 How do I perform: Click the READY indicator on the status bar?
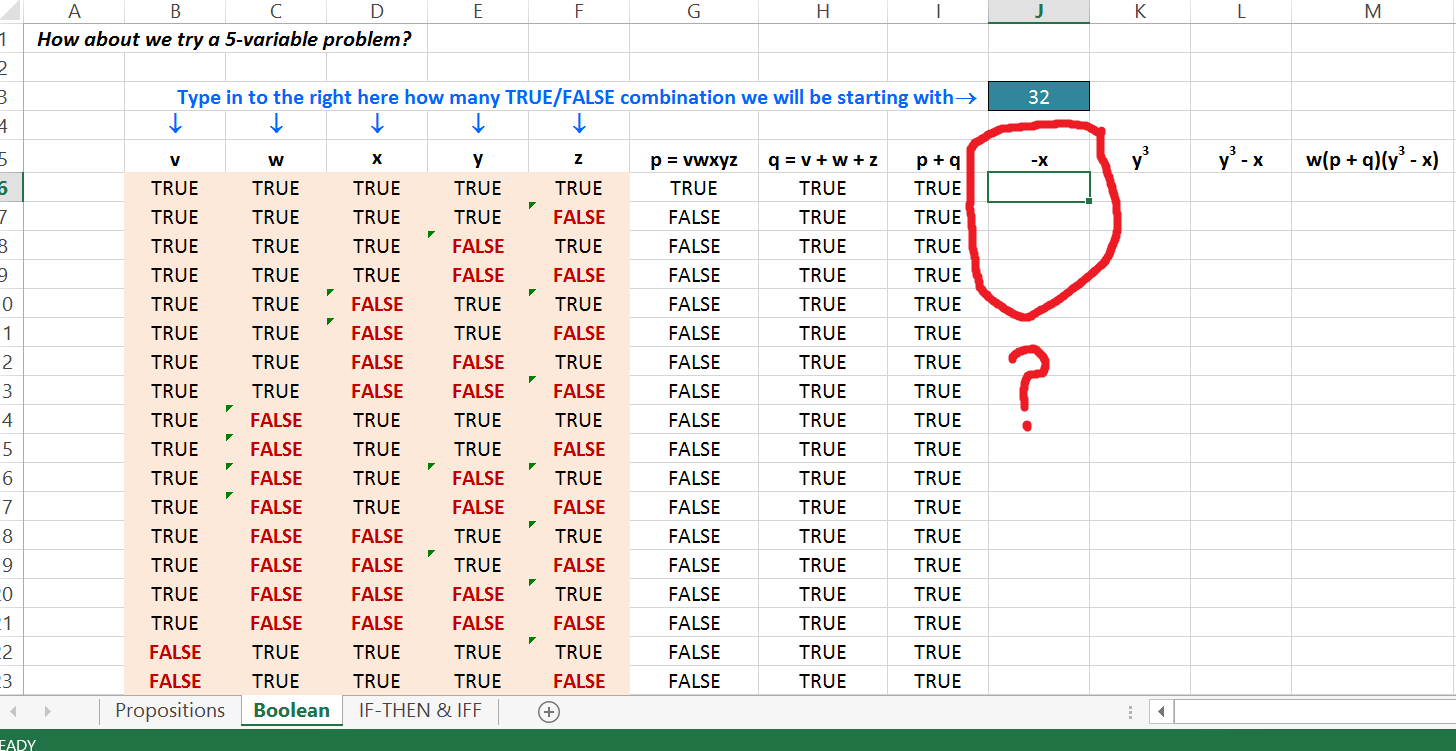coord(16,745)
